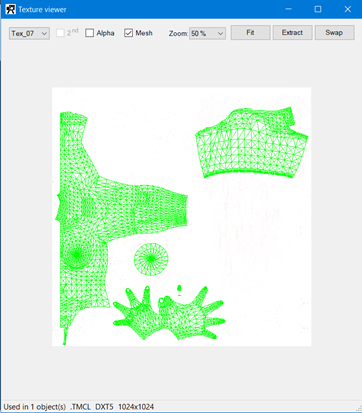362x413 pixels.
Task: Click the Swap button
Action: [x=334, y=33]
